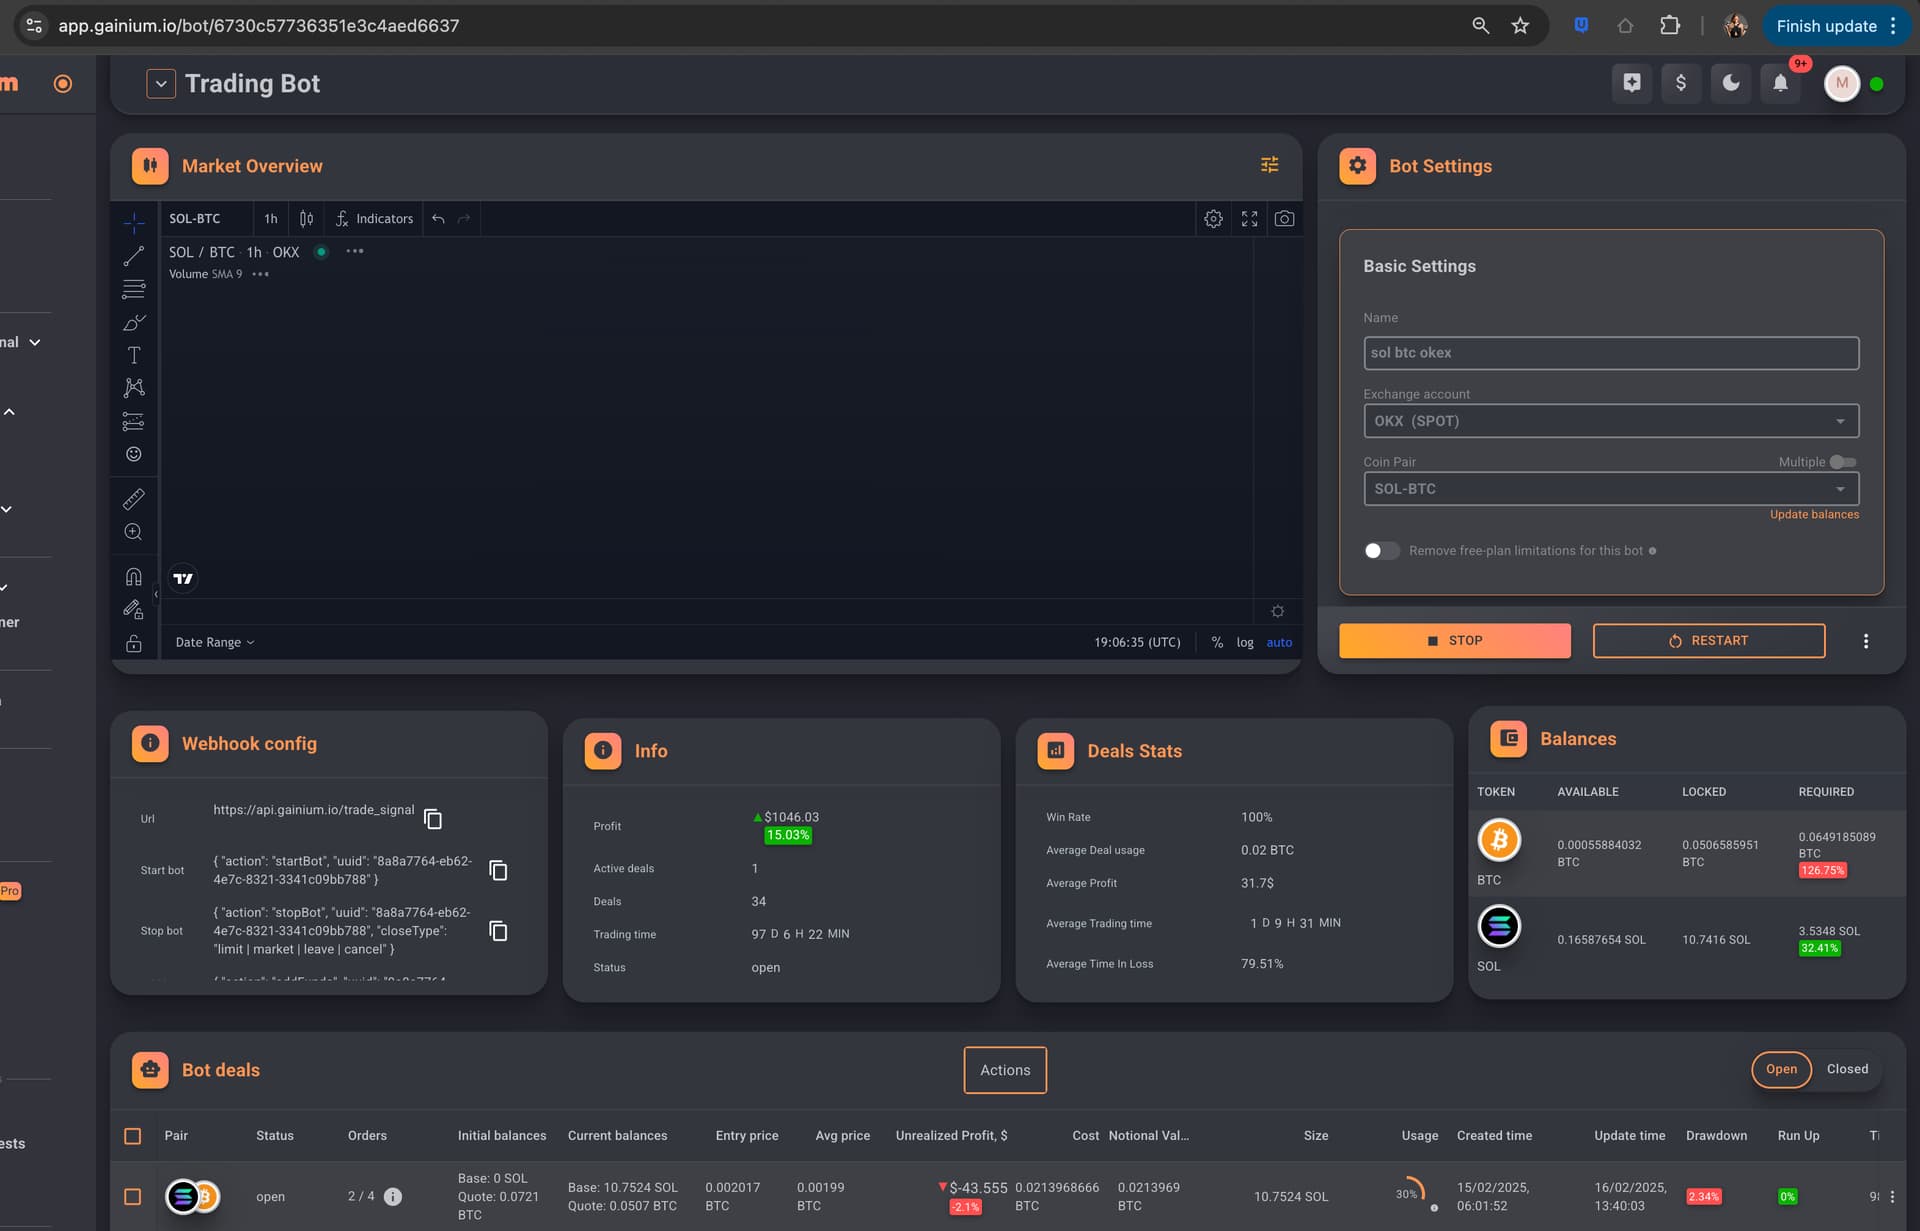
Task: Check the select-all deals header checkbox
Action: 133,1136
